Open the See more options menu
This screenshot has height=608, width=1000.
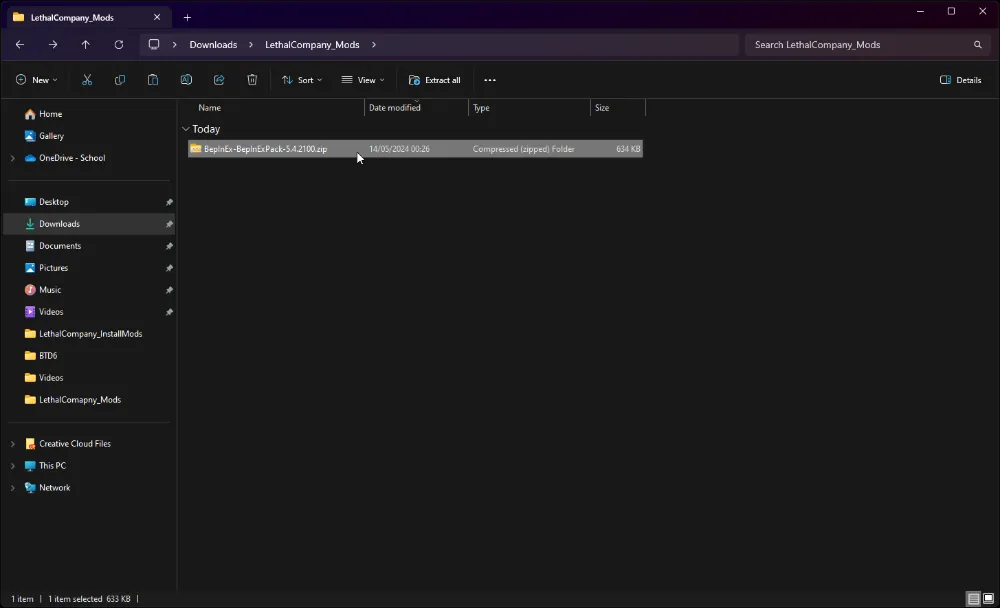[489, 80]
